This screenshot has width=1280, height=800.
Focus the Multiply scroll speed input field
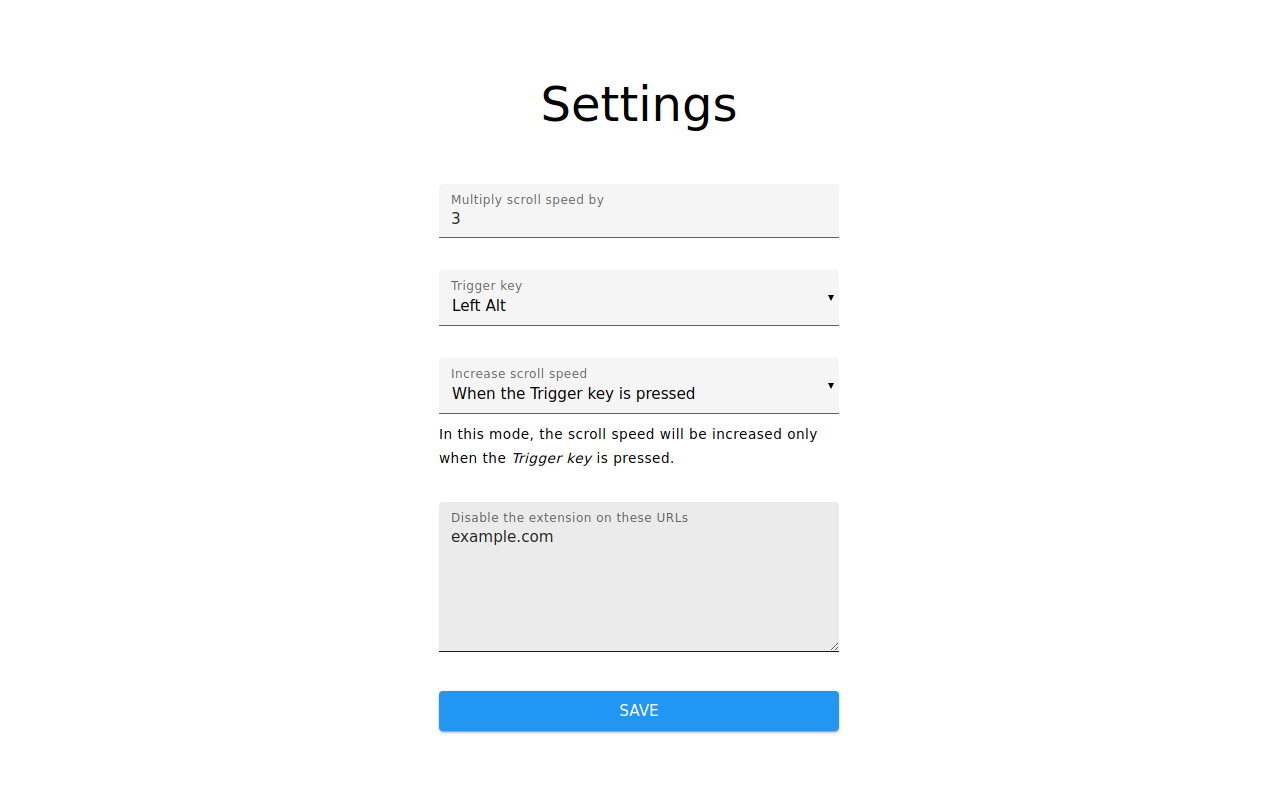coord(638,211)
